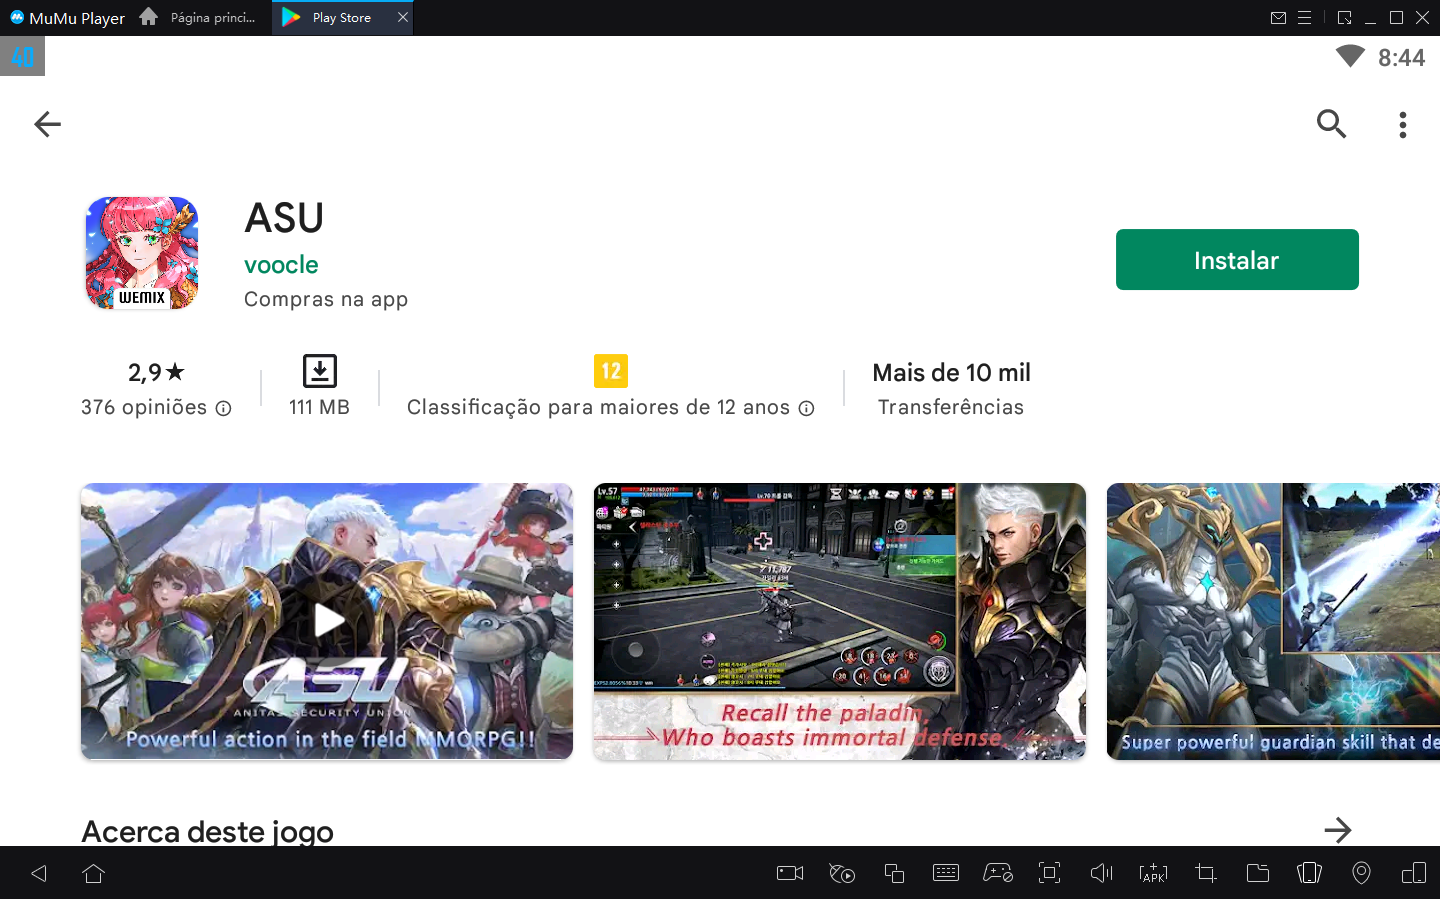The width and height of the screenshot is (1440, 899).
Task: Close the Play Store tab
Action: [403, 17]
